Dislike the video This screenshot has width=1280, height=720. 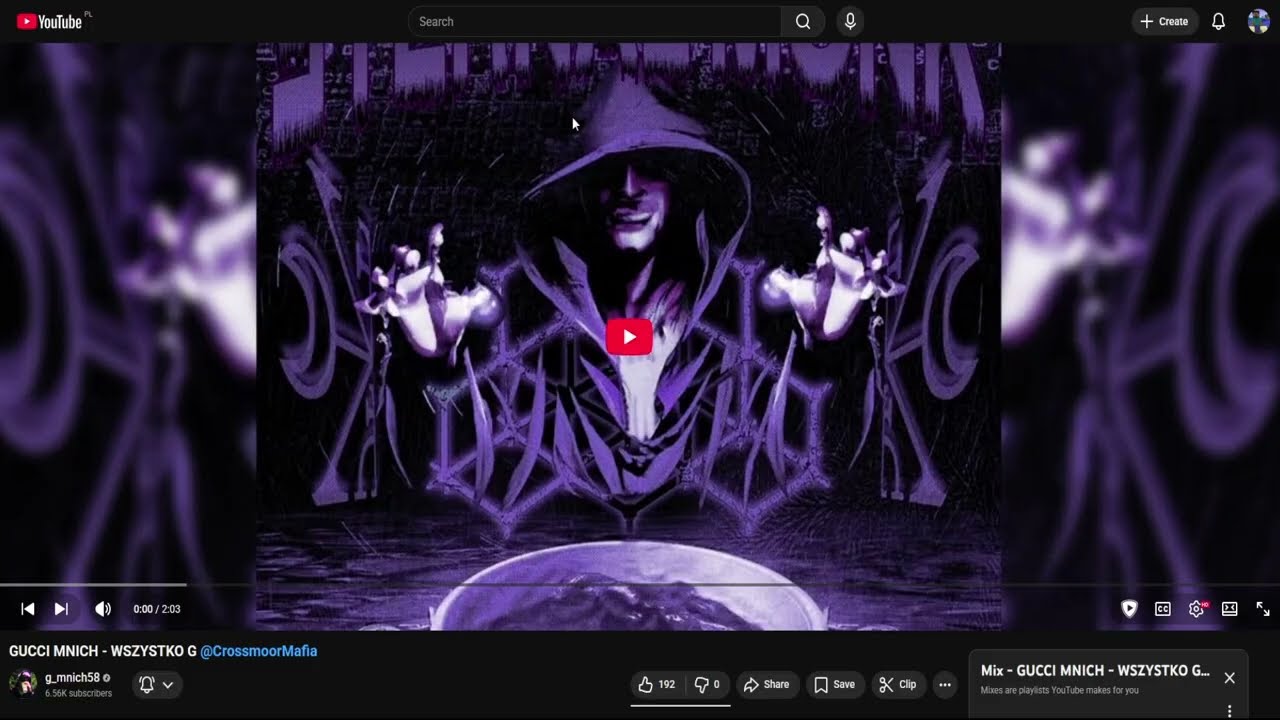point(707,685)
